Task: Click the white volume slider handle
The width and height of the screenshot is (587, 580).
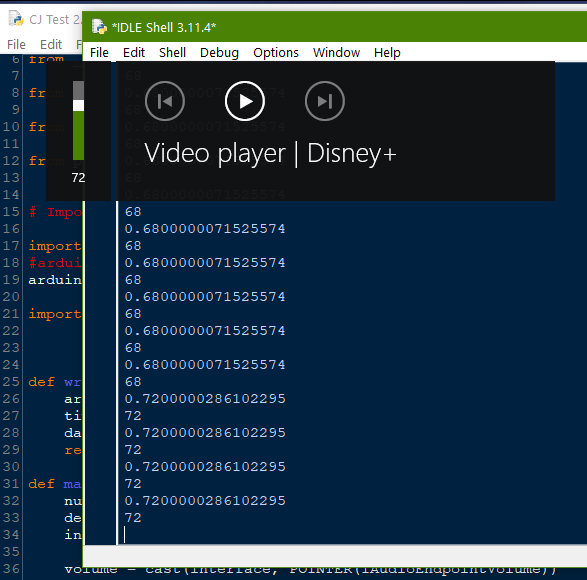Action: [x=78, y=105]
